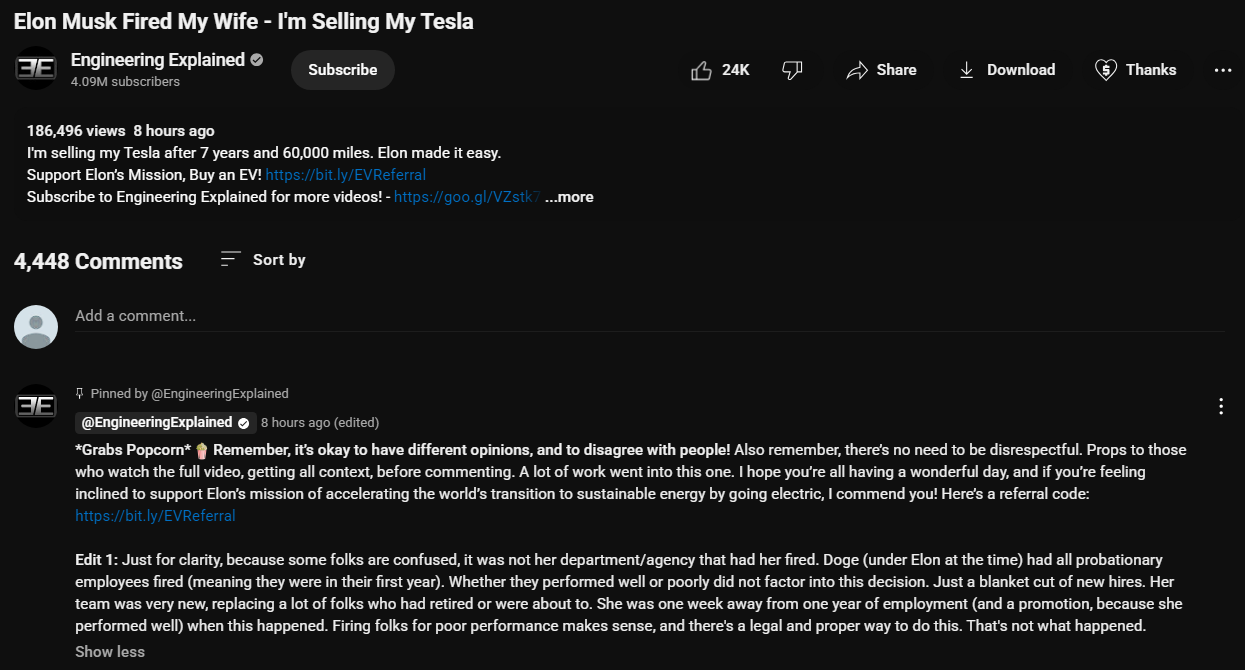The image size is (1245, 670).
Task: Open Engineering Explained channel avatar near title
Action: (x=36, y=68)
